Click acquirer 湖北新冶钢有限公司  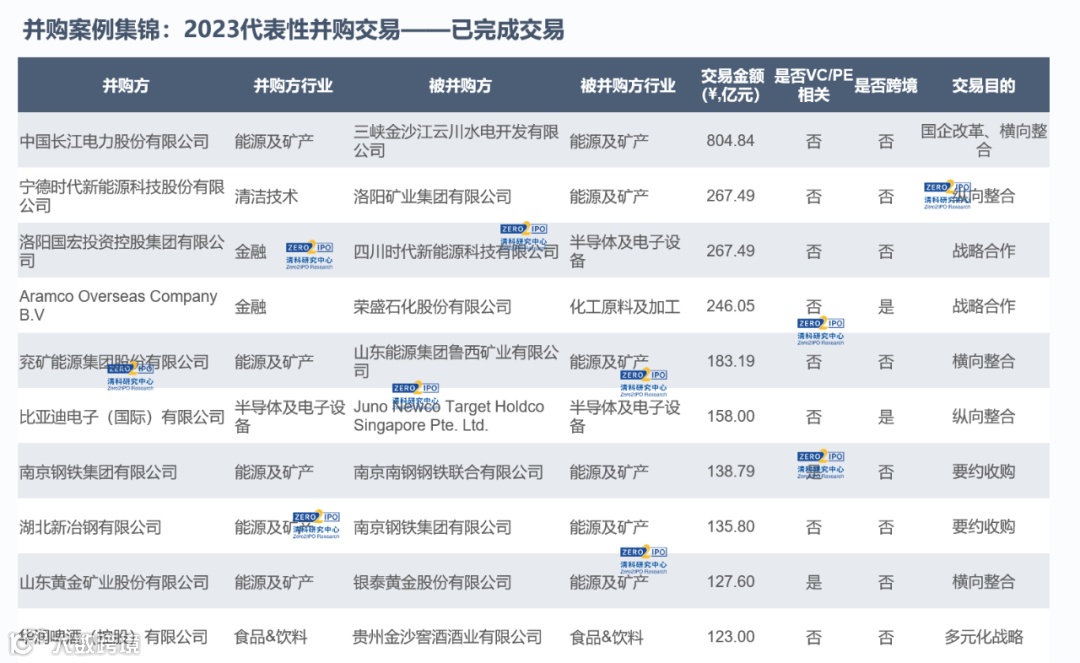pos(90,527)
